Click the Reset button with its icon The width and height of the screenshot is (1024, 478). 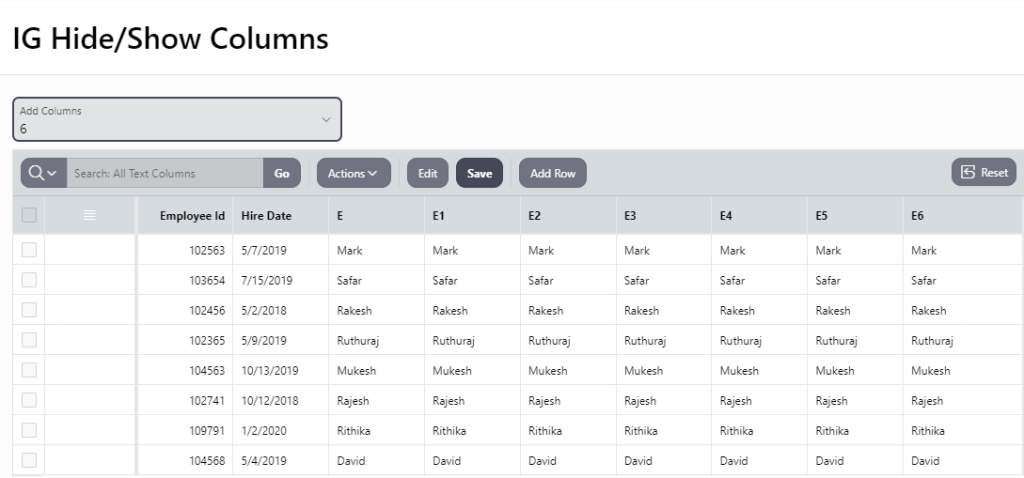(984, 172)
